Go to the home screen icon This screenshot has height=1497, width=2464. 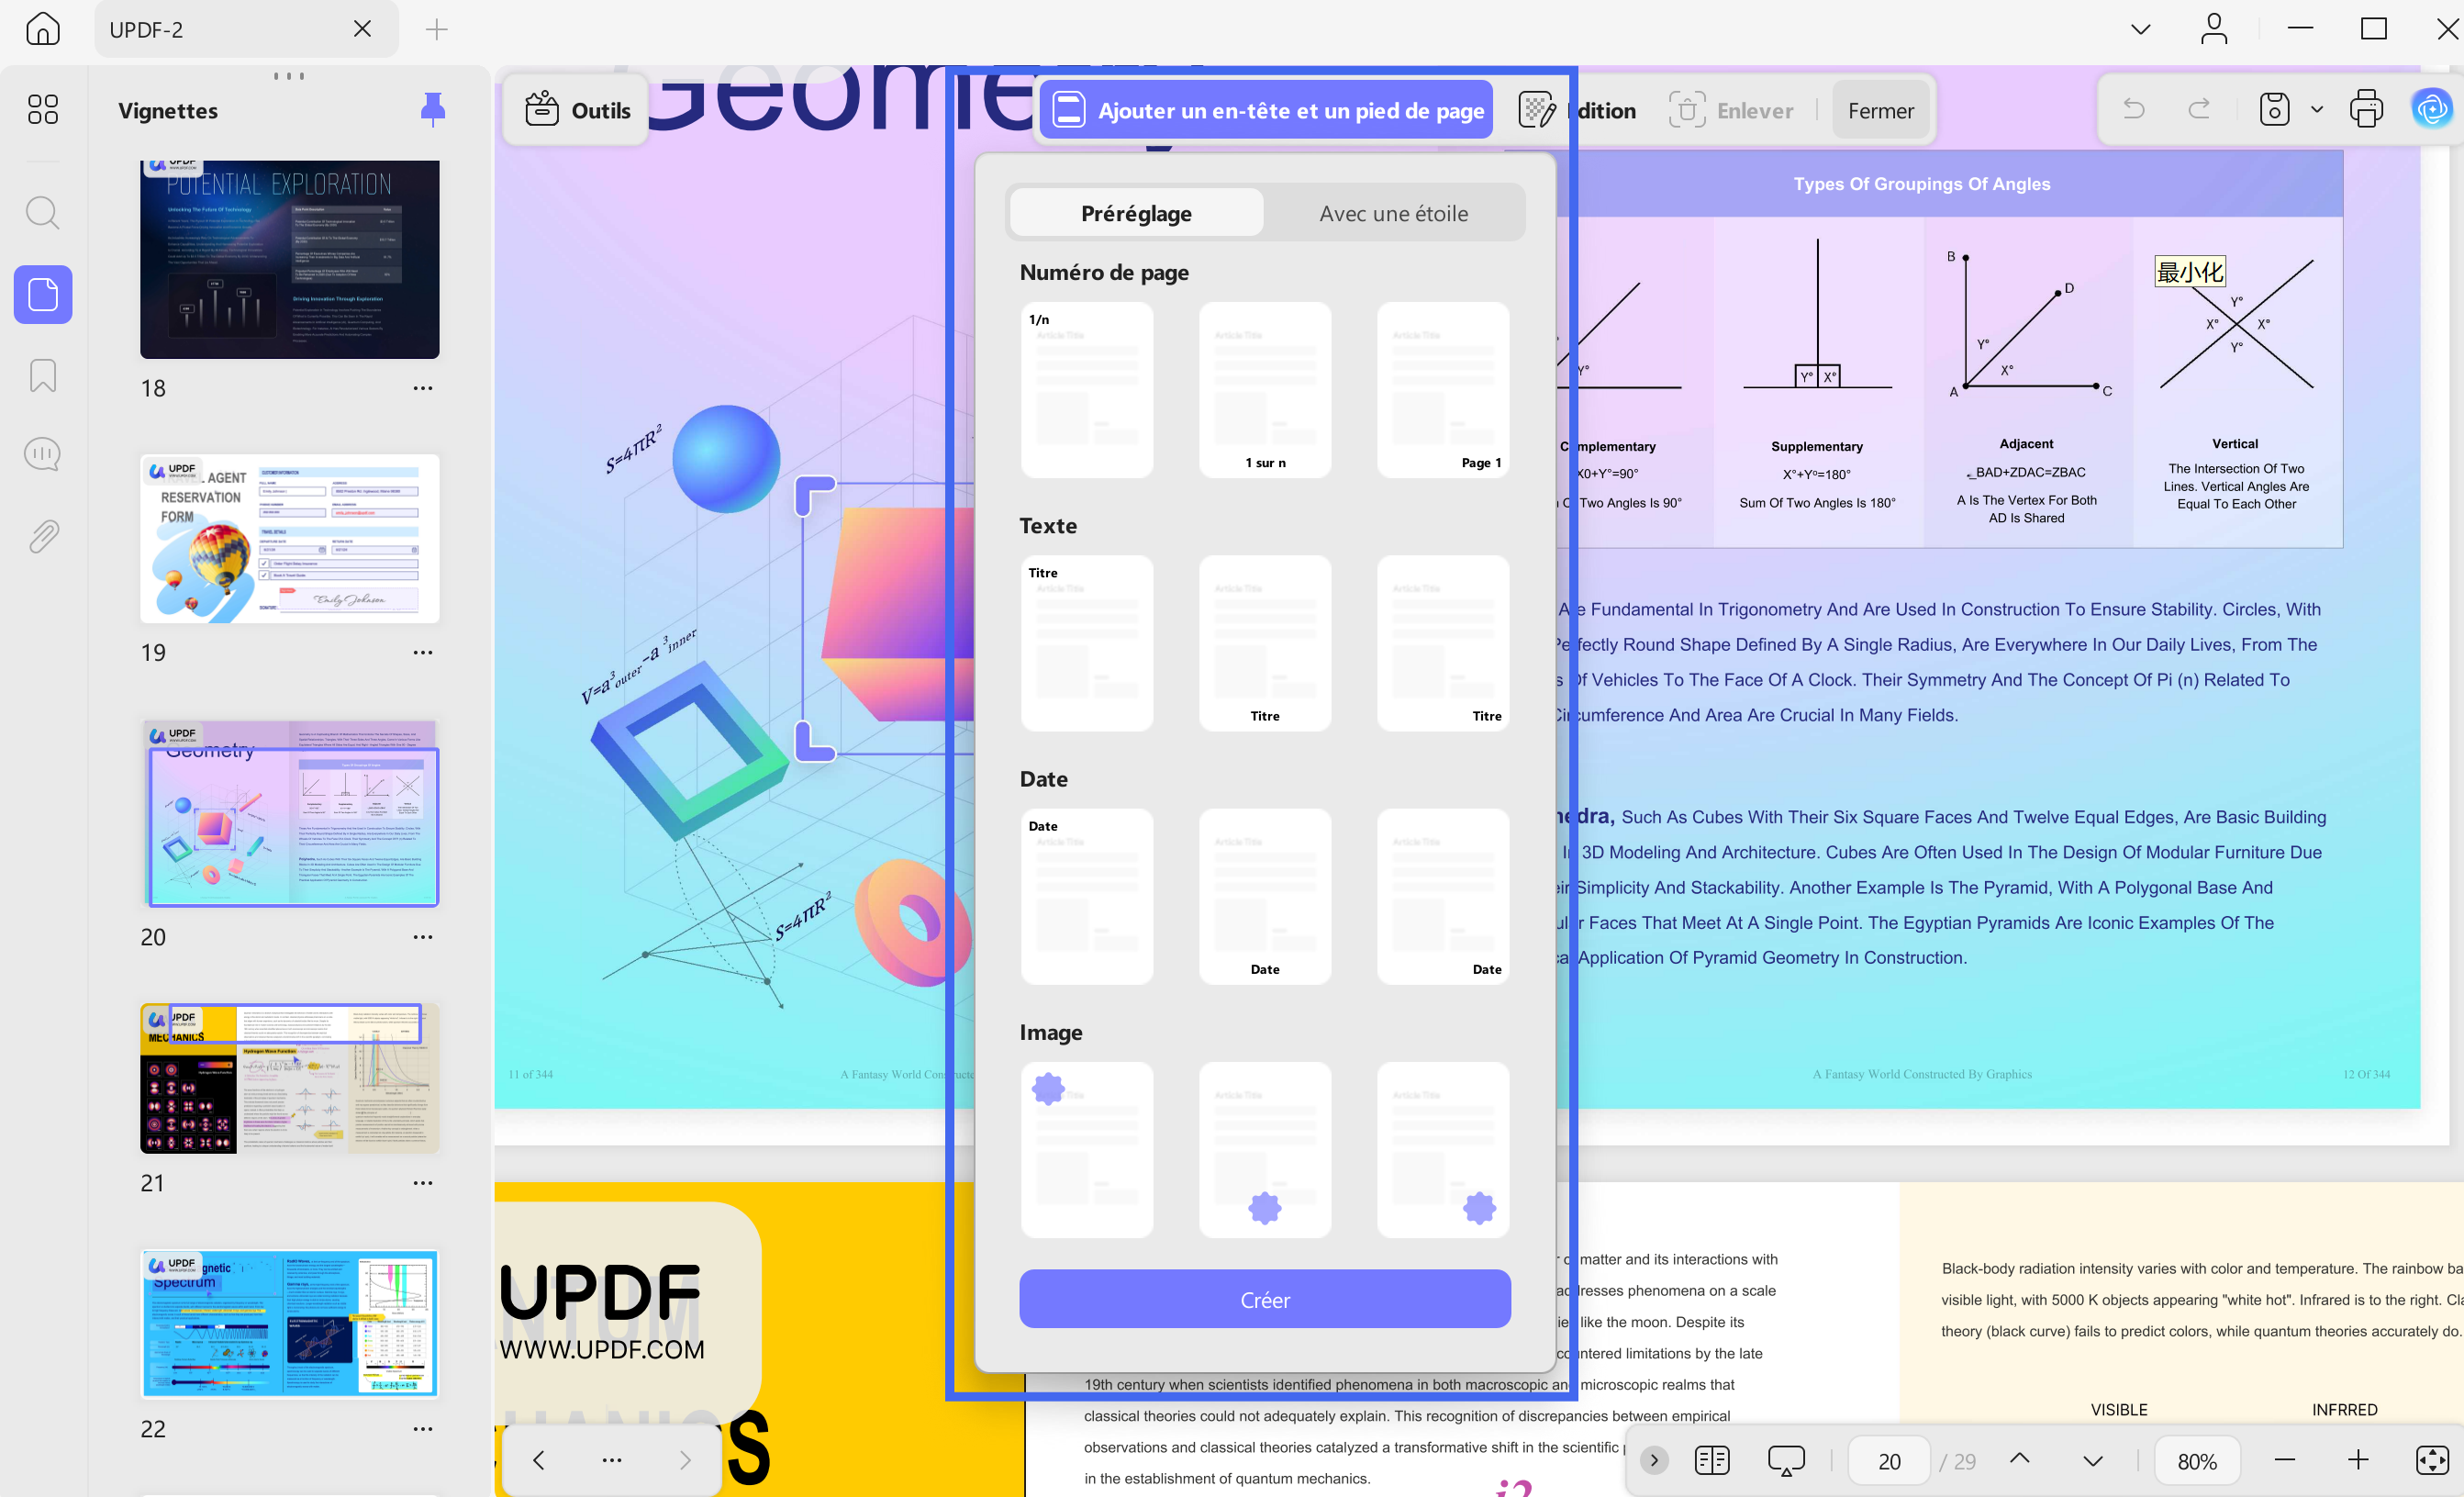click(43, 29)
